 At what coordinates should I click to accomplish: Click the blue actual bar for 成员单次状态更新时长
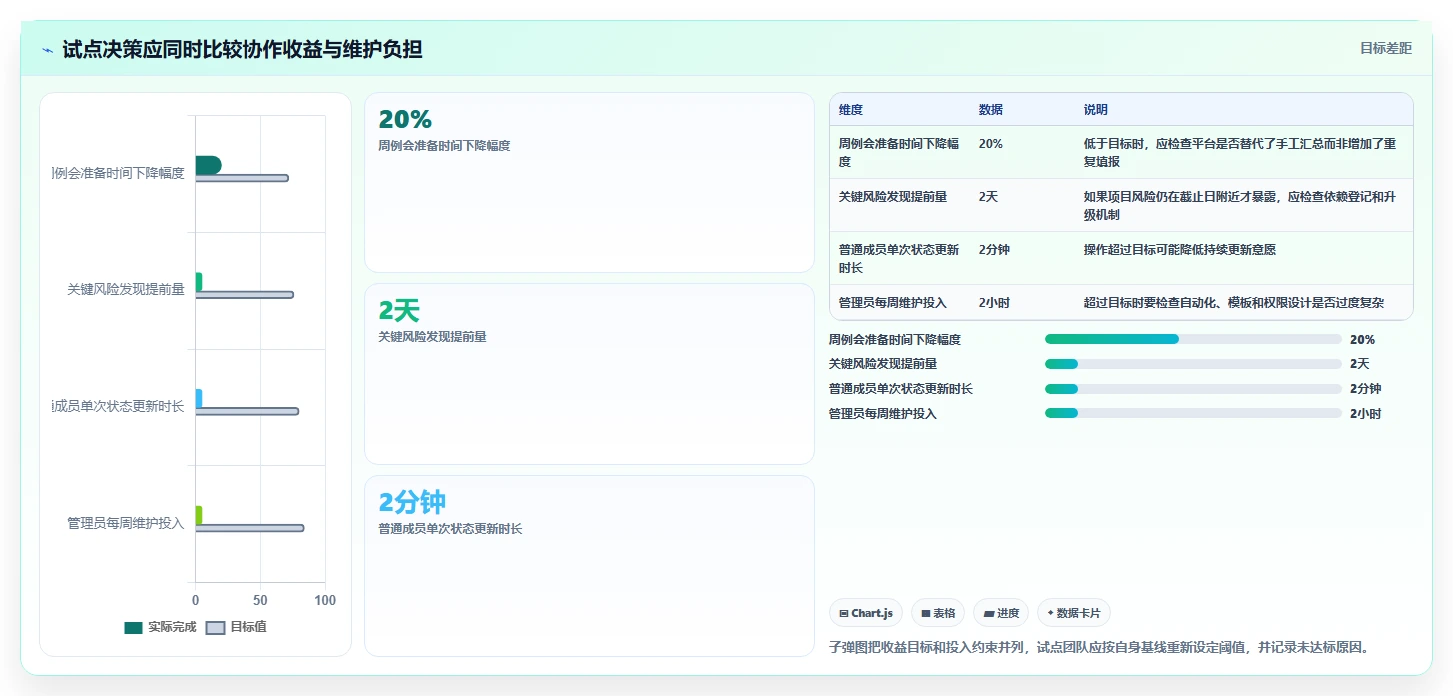pos(199,398)
